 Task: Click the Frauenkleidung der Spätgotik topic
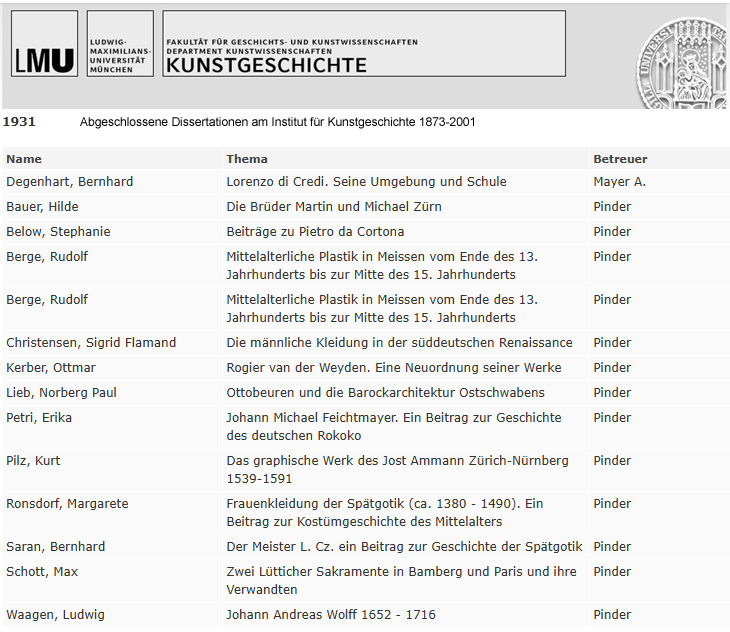385,512
